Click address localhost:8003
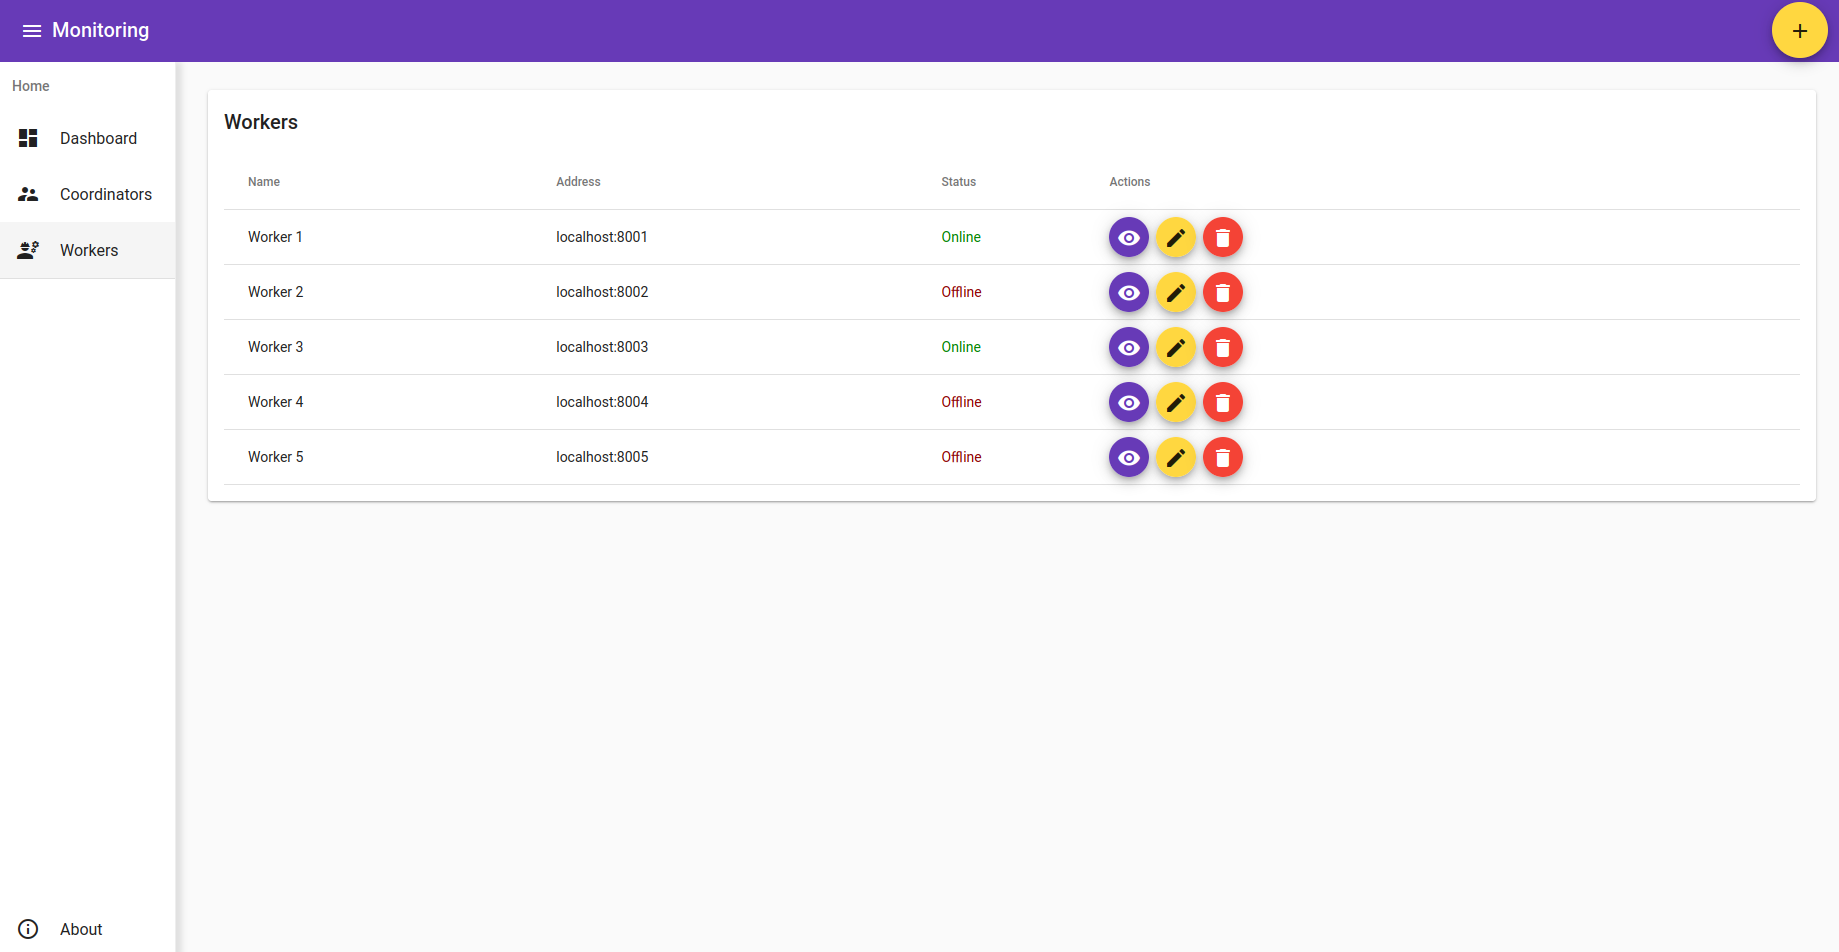This screenshot has width=1839, height=952. point(602,347)
